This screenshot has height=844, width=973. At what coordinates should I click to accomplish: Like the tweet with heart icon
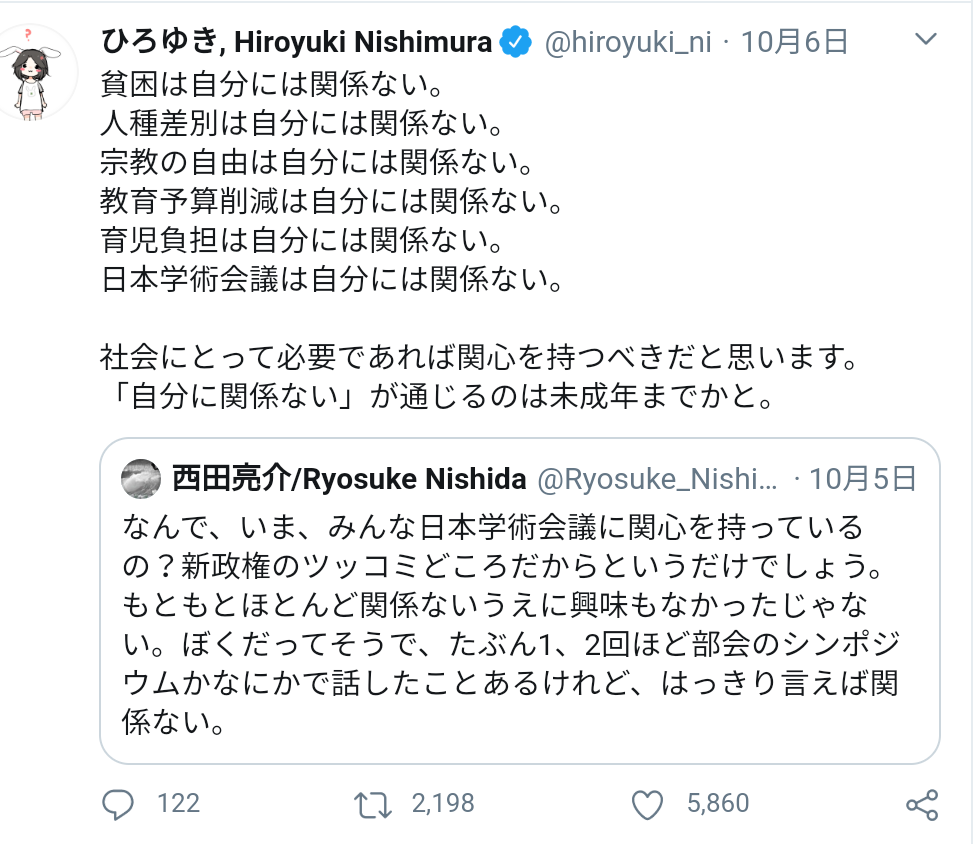tap(647, 805)
